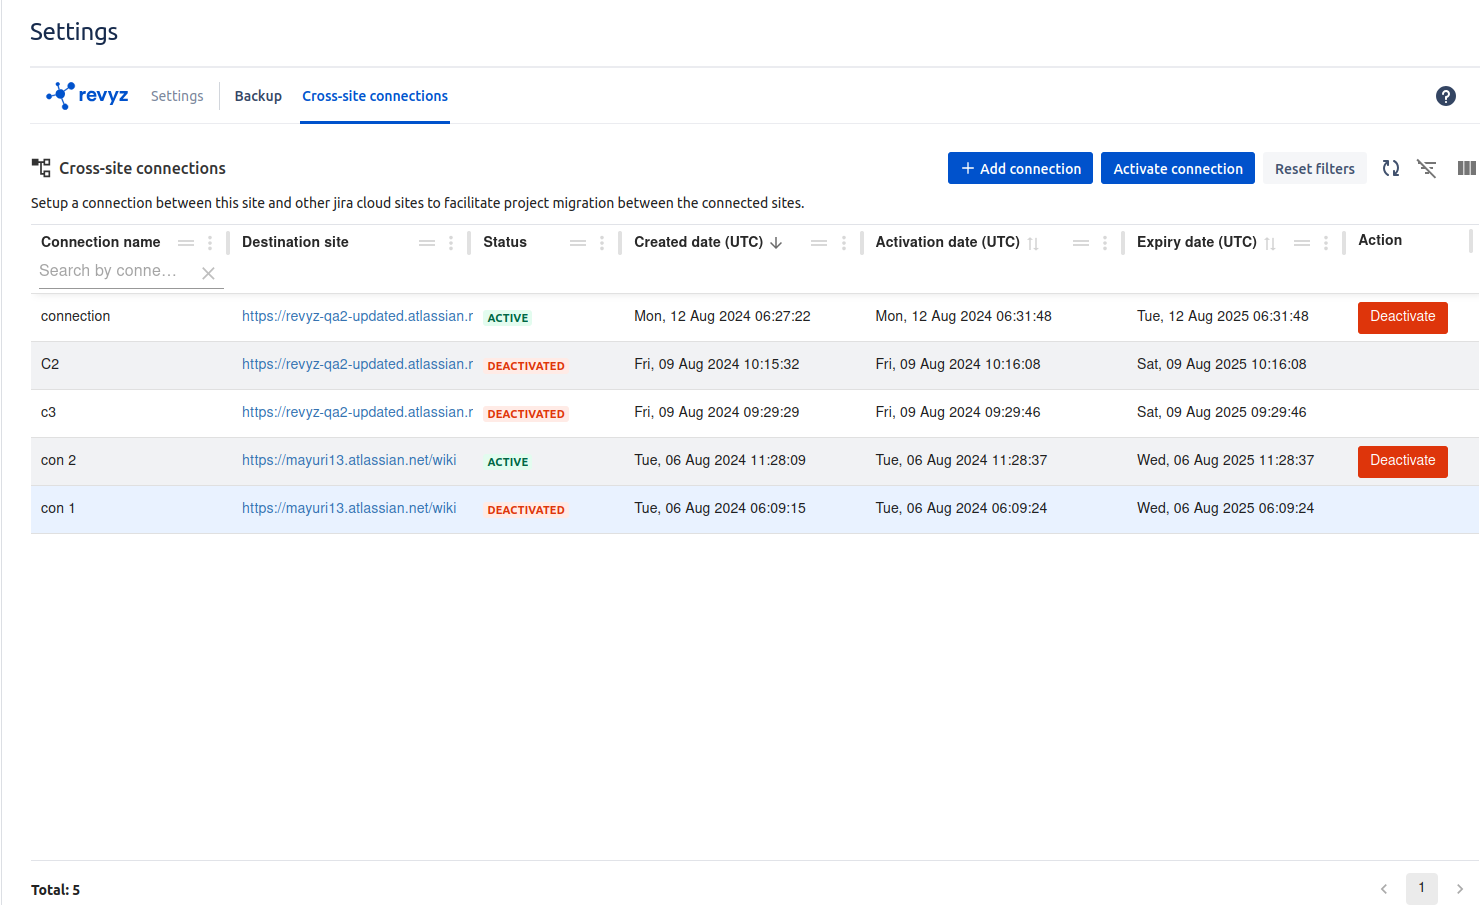This screenshot has width=1482, height=905.
Task: Switch to the Backup tab
Action: point(258,96)
